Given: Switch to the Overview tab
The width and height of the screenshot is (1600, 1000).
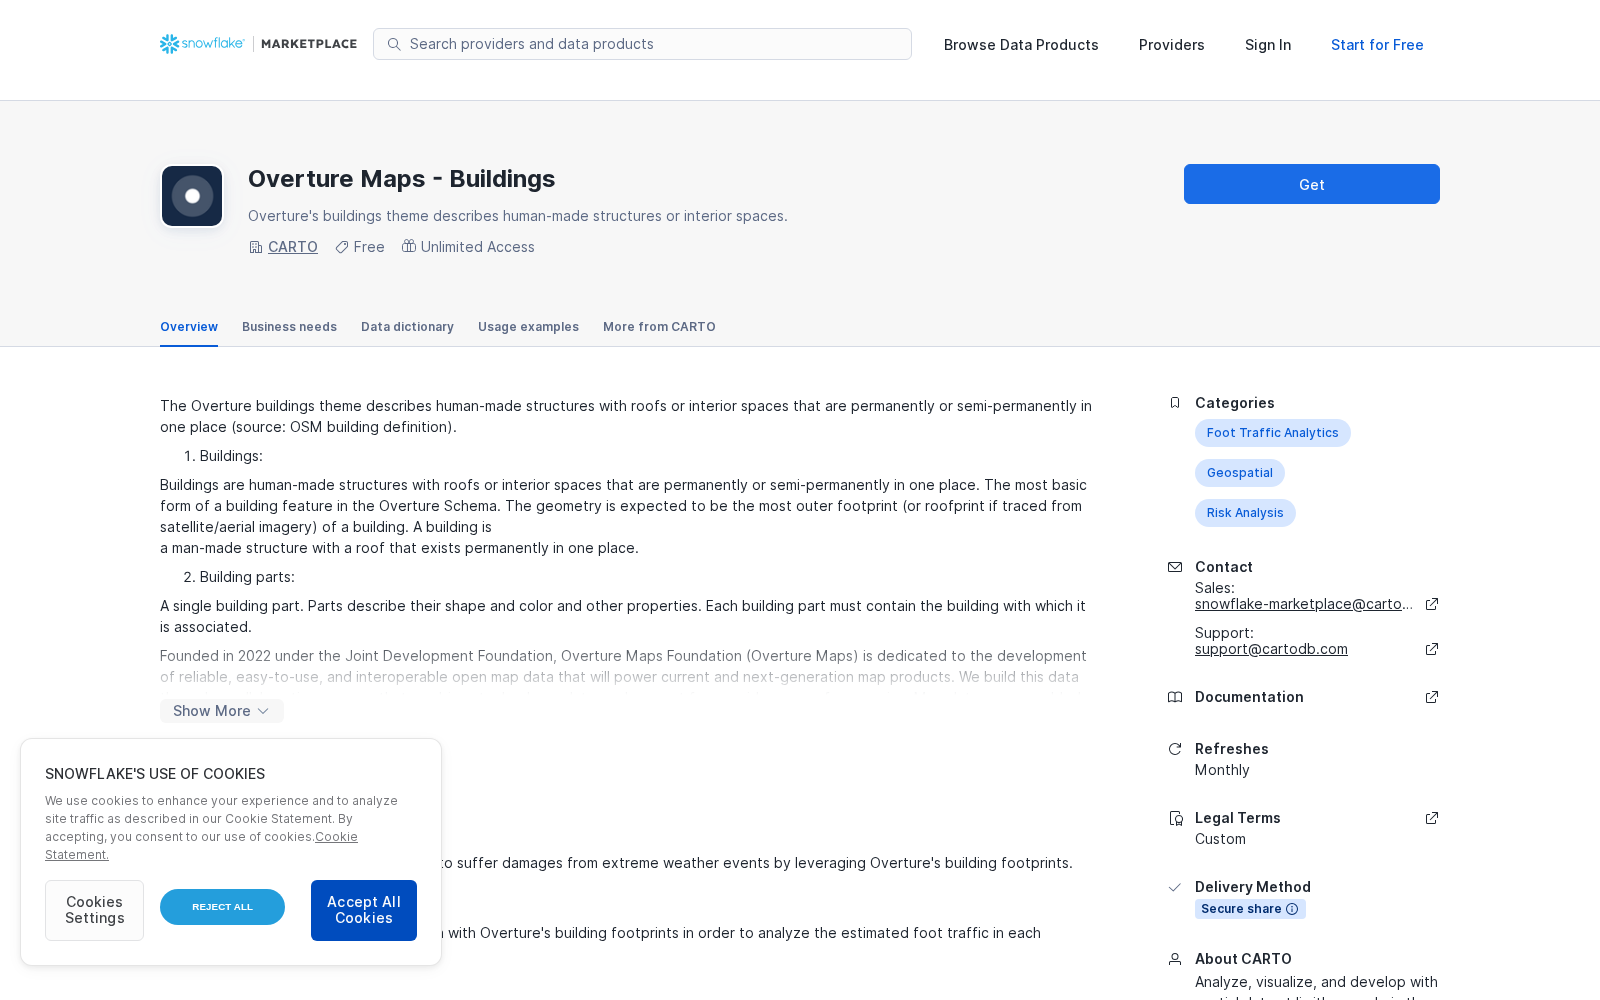Looking at the screenshot, I should pyautogui.click(x=189, y=327).
